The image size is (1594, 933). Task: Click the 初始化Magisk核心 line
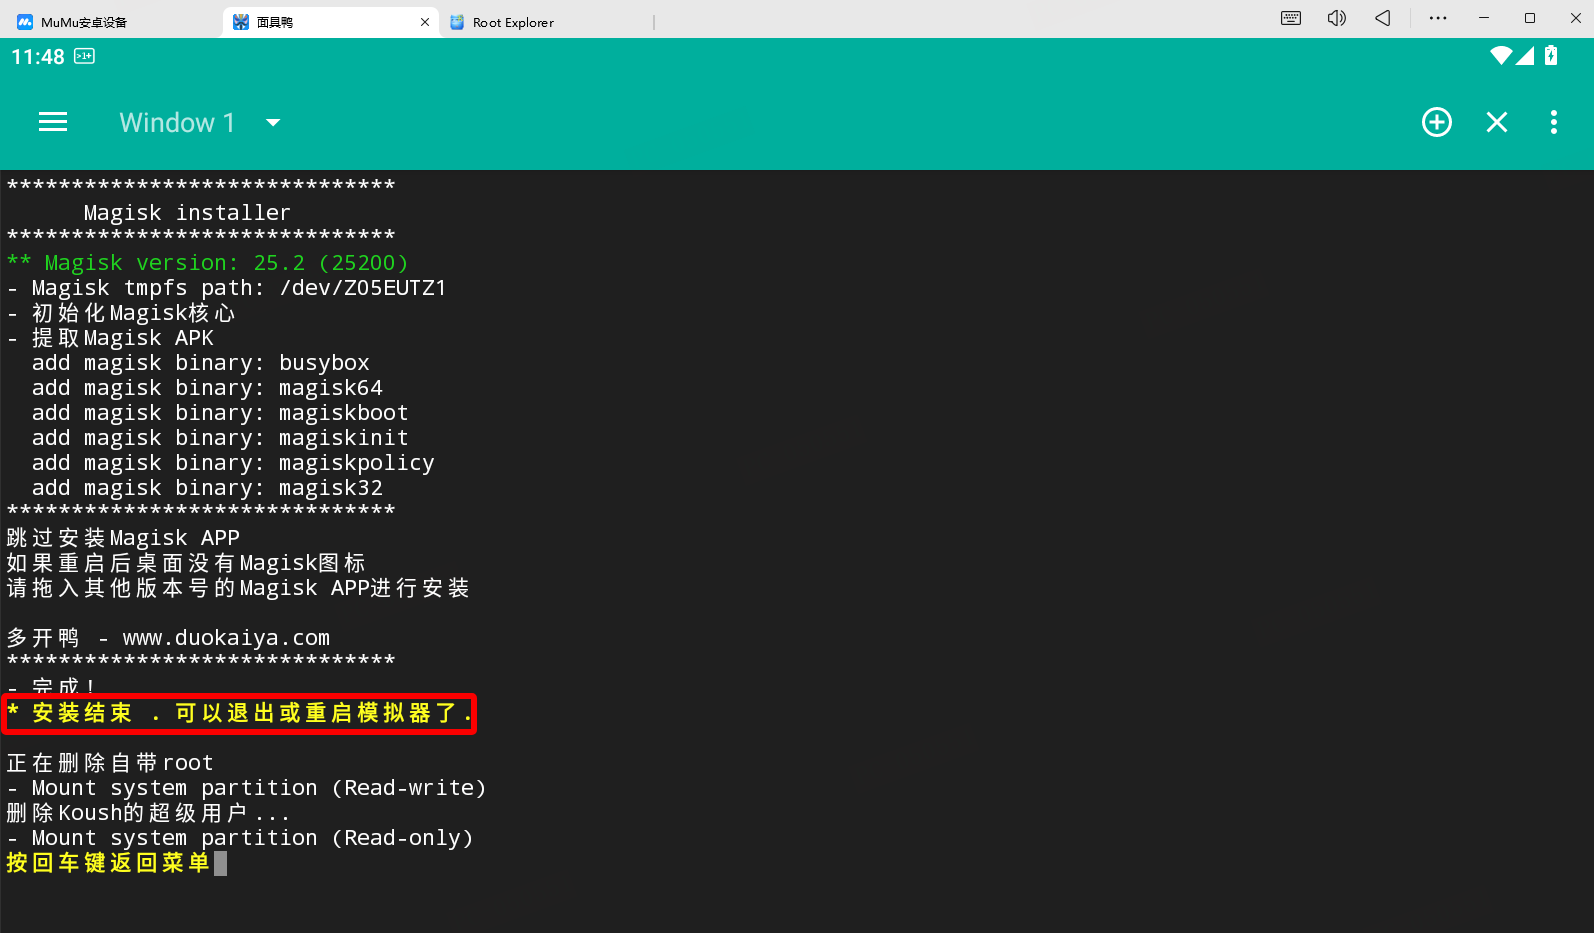(x=121, y=313)
